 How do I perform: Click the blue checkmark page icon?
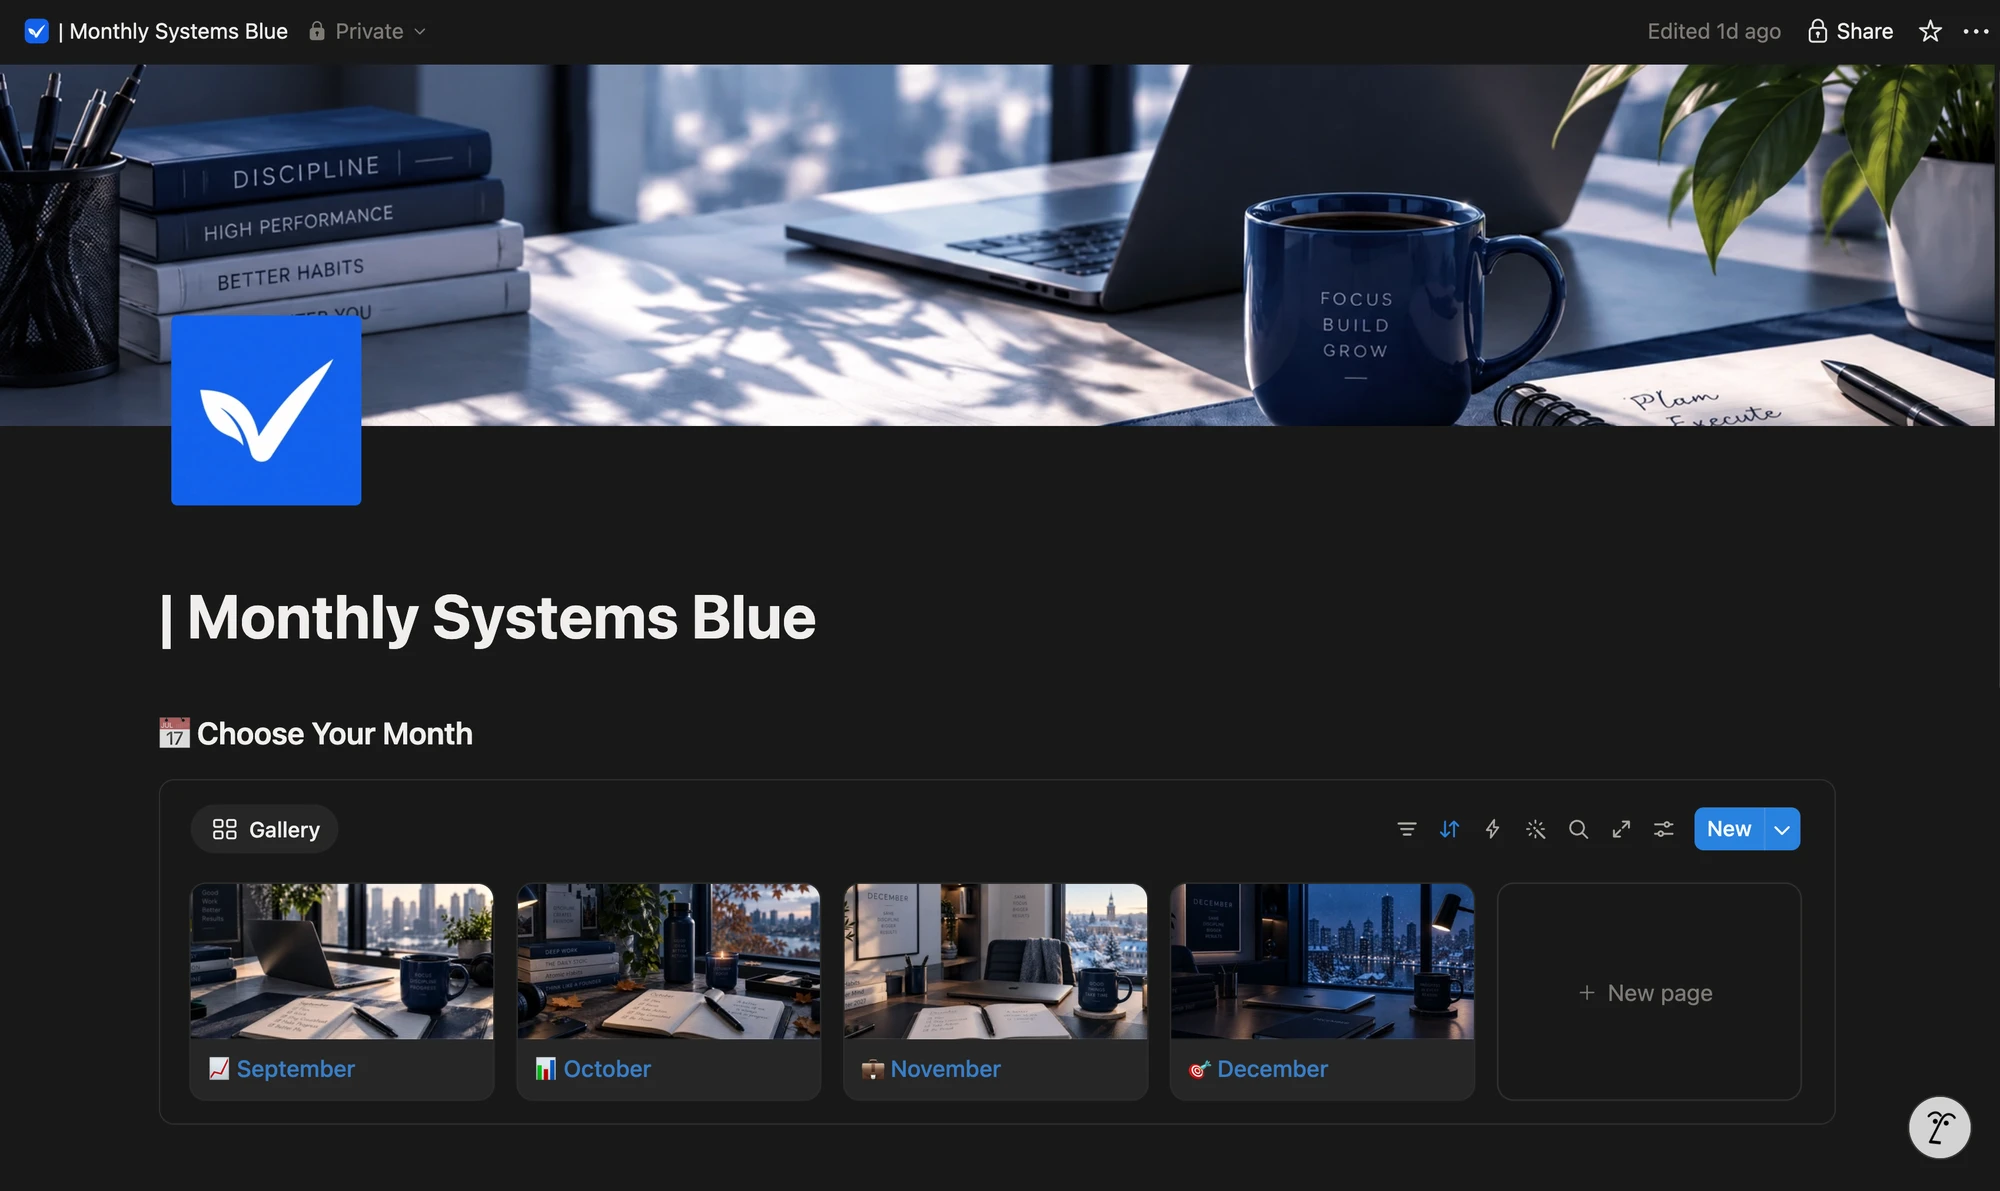click(x=266, y=410)
